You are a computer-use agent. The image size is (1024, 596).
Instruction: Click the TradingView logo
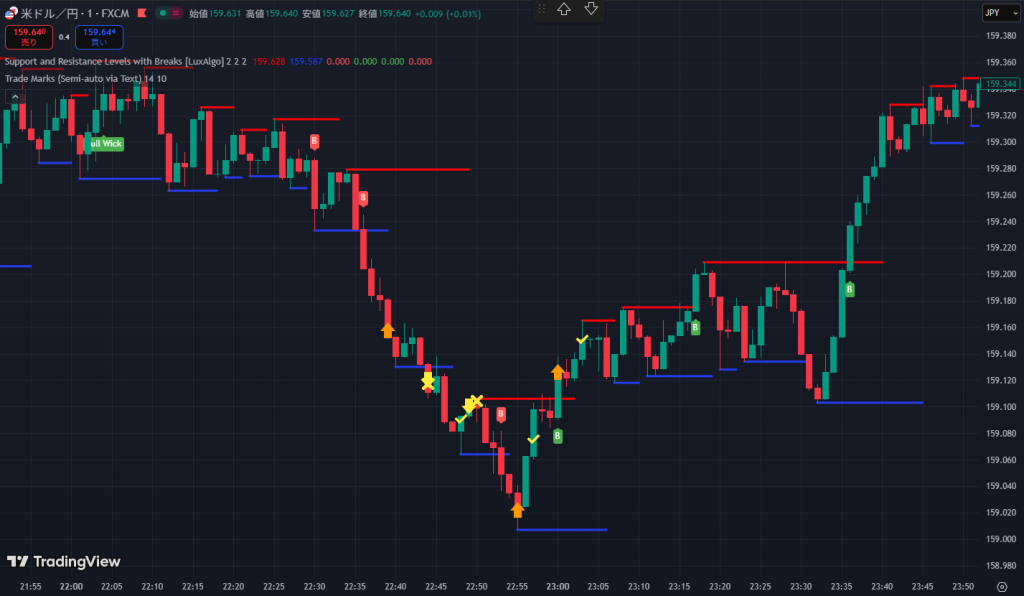pyautogui.click(x=63, y=562)
